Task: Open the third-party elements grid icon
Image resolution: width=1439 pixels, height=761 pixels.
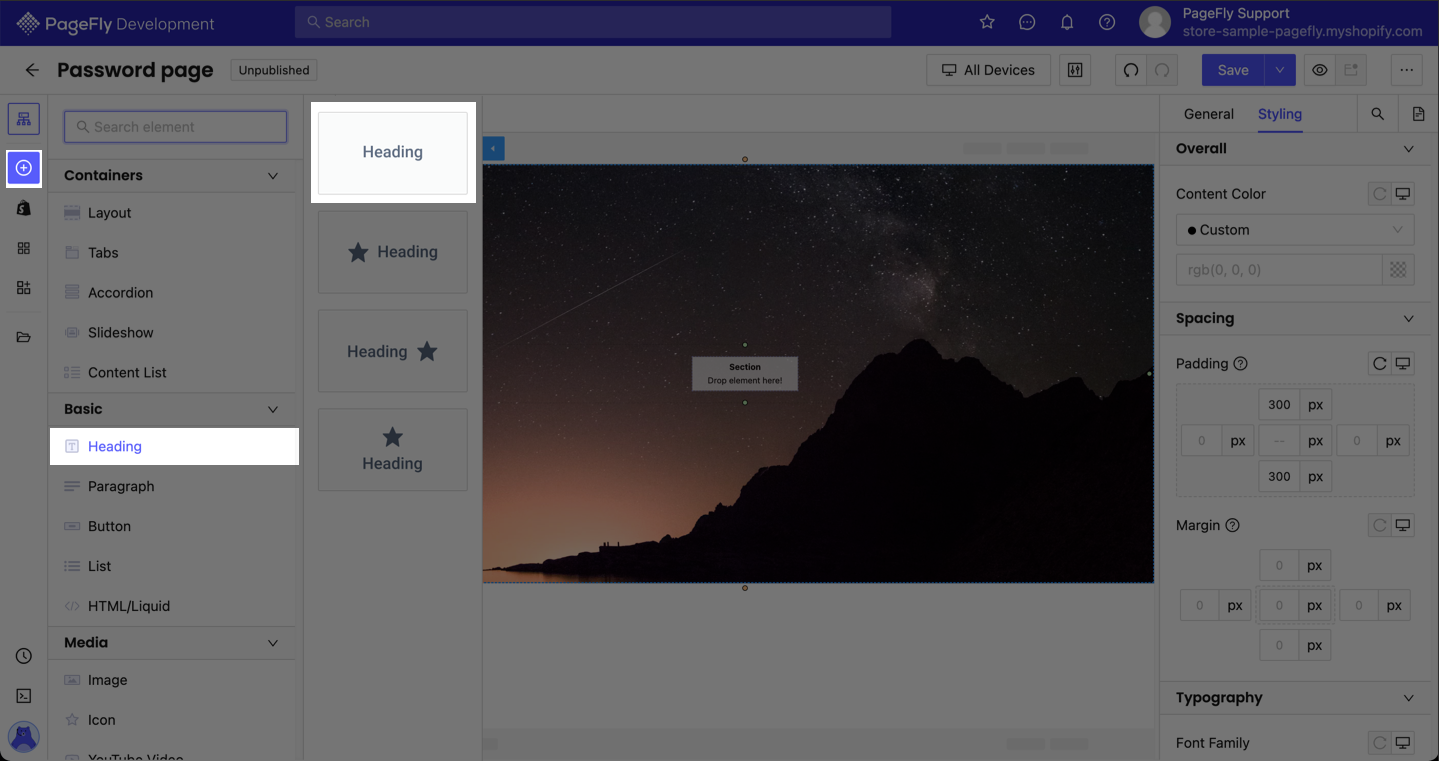Action: tap(24, 248)
